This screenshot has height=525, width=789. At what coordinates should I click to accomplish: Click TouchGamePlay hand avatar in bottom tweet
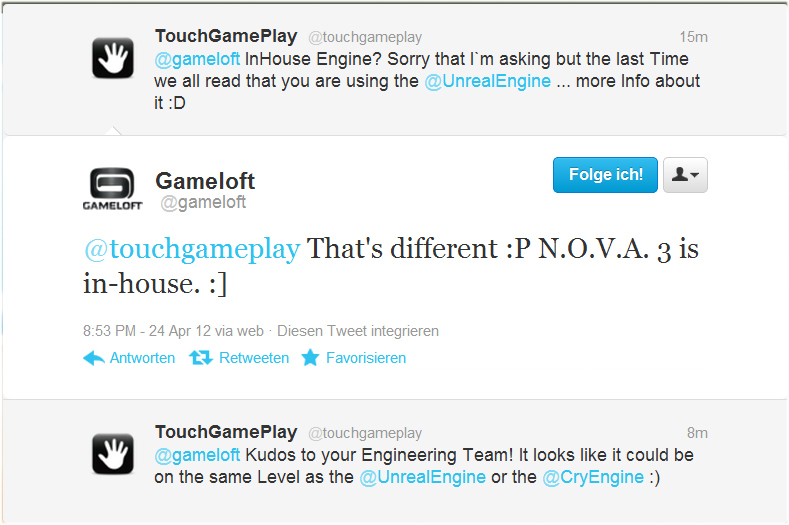(x=113, y=454)
